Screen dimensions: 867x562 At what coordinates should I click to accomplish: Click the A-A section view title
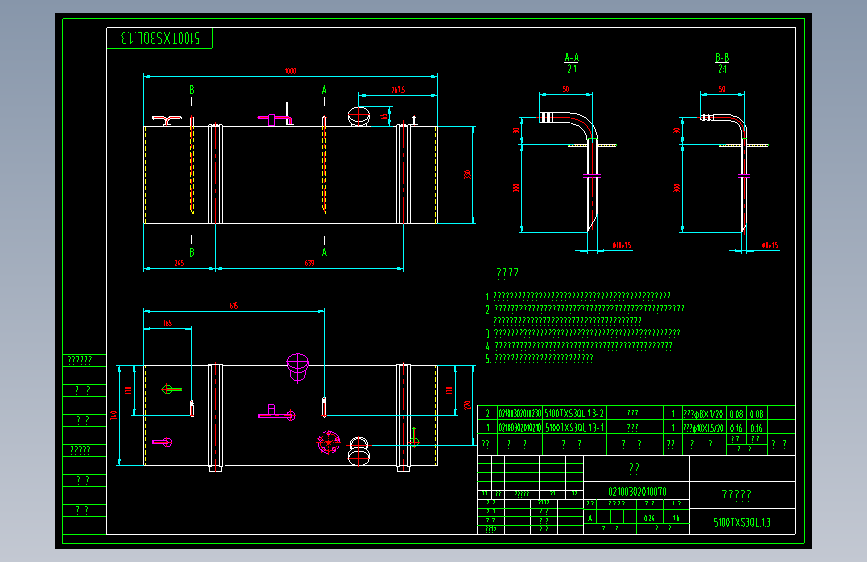point(572,58)
